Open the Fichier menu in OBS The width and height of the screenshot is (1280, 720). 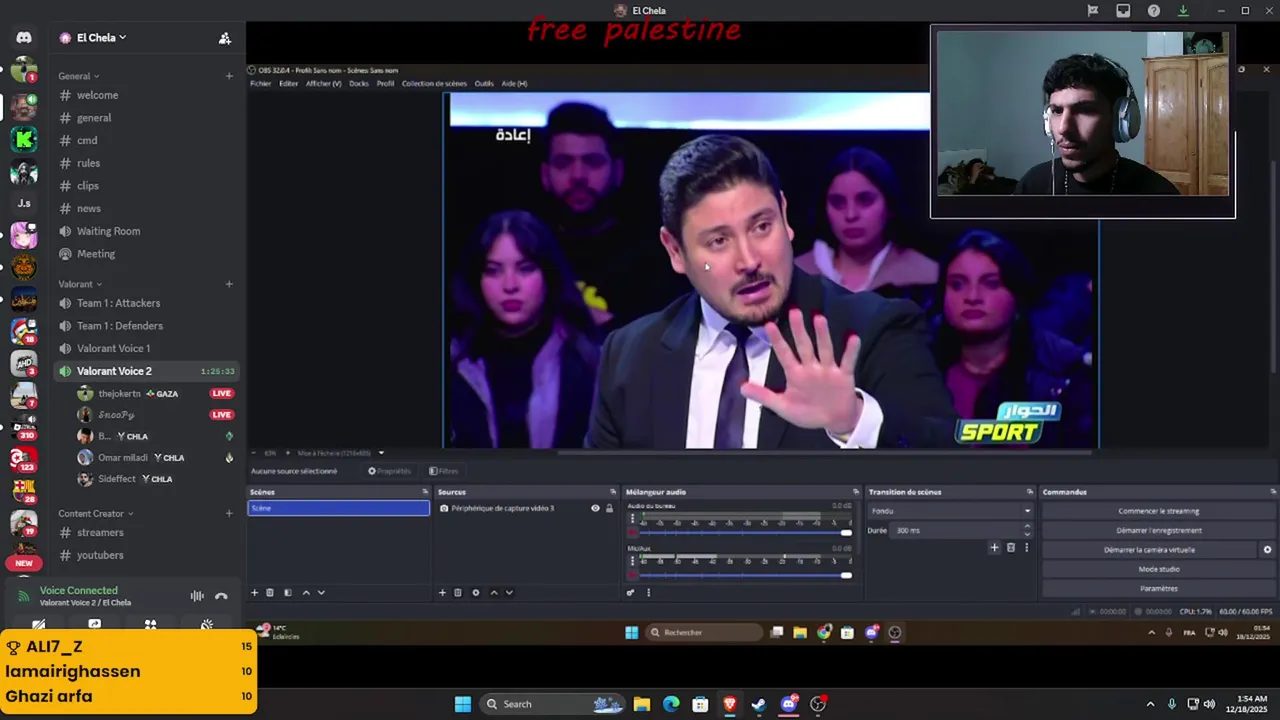(261, 84)
